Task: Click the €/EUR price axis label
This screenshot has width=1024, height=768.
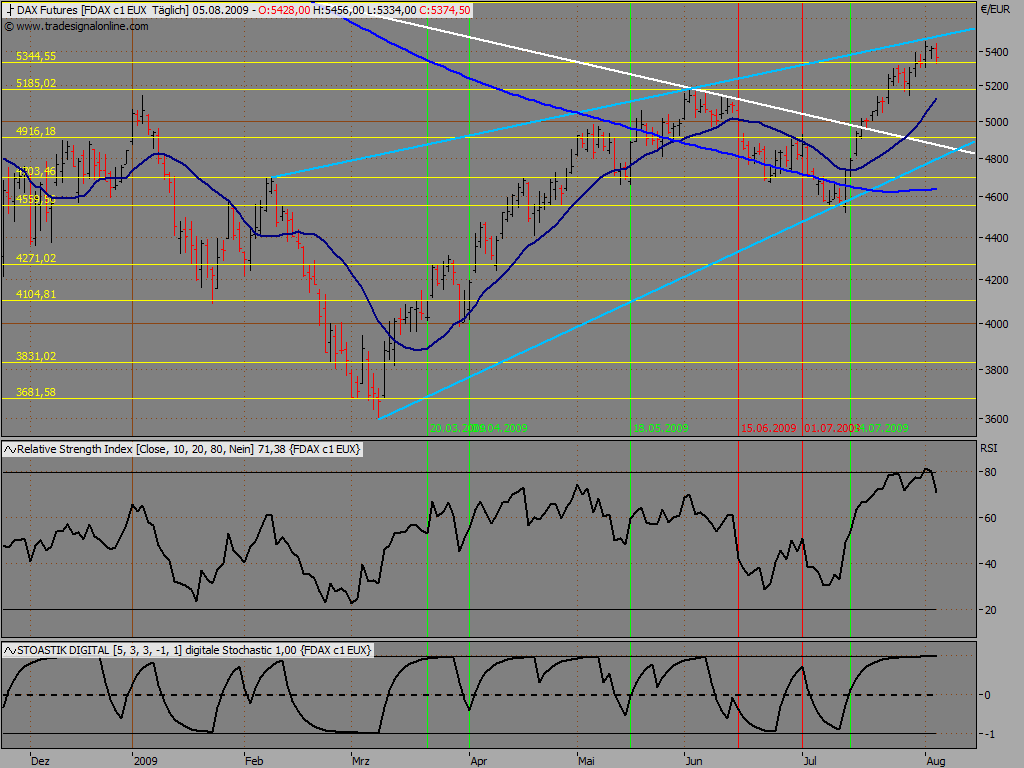Action: coord(995,9)
